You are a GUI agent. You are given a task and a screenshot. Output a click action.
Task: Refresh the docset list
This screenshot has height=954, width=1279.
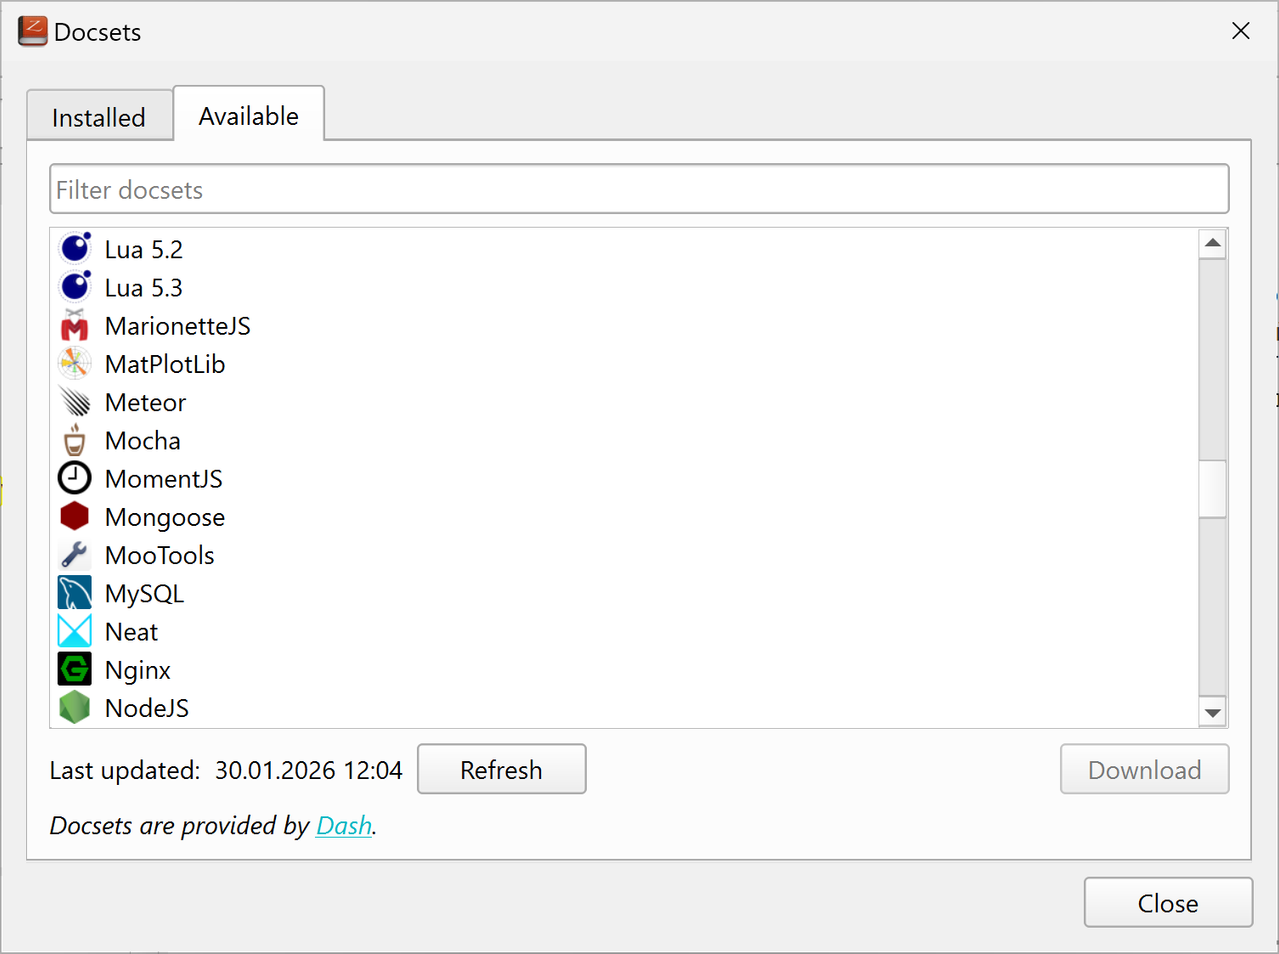coord(501,769)
